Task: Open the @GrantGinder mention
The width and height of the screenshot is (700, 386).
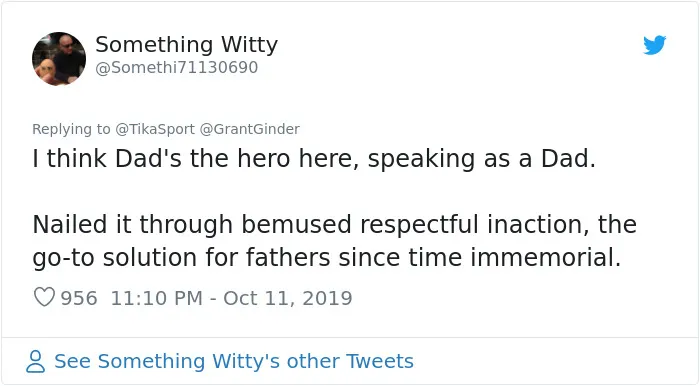Action: point(250,129)
